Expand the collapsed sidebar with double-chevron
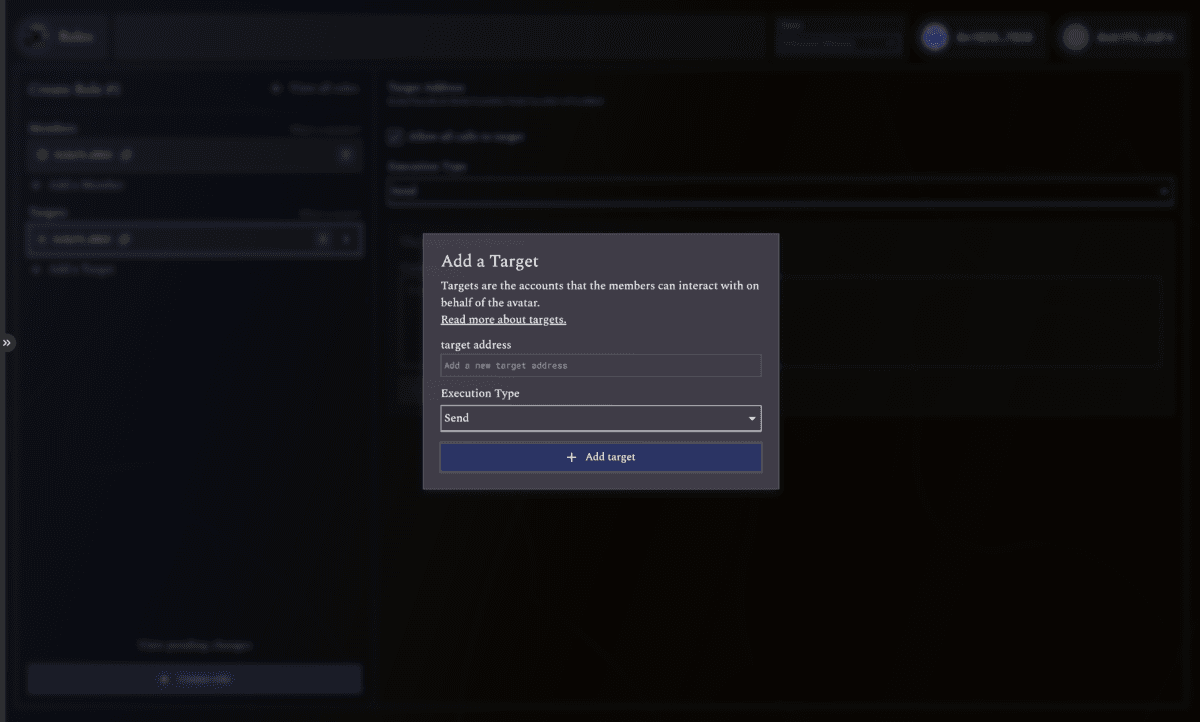 tap(7, 343)
